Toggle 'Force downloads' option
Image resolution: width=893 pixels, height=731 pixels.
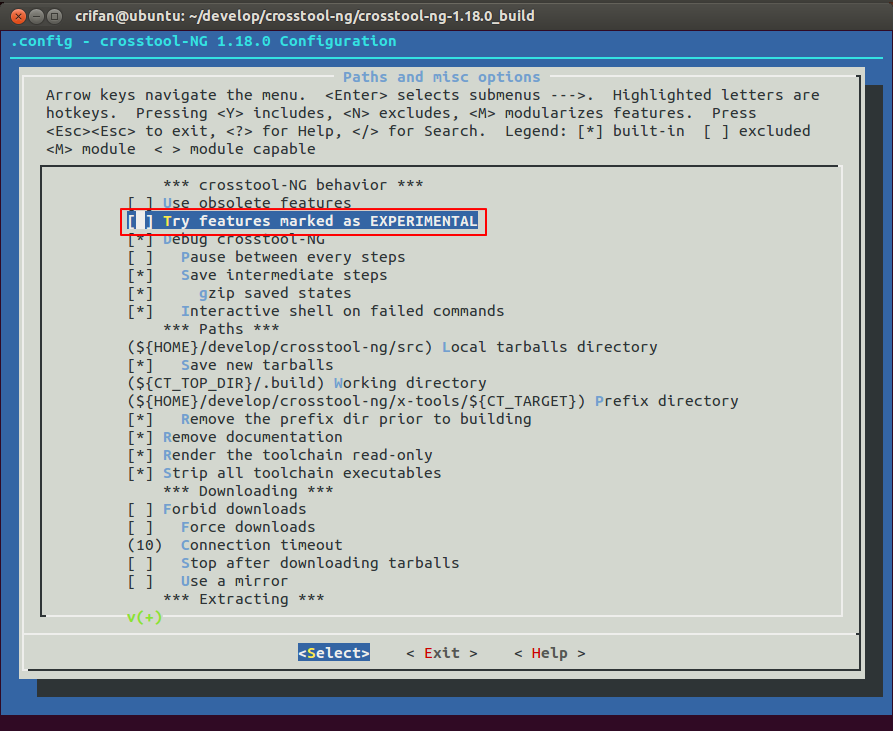tap(222, 527)
